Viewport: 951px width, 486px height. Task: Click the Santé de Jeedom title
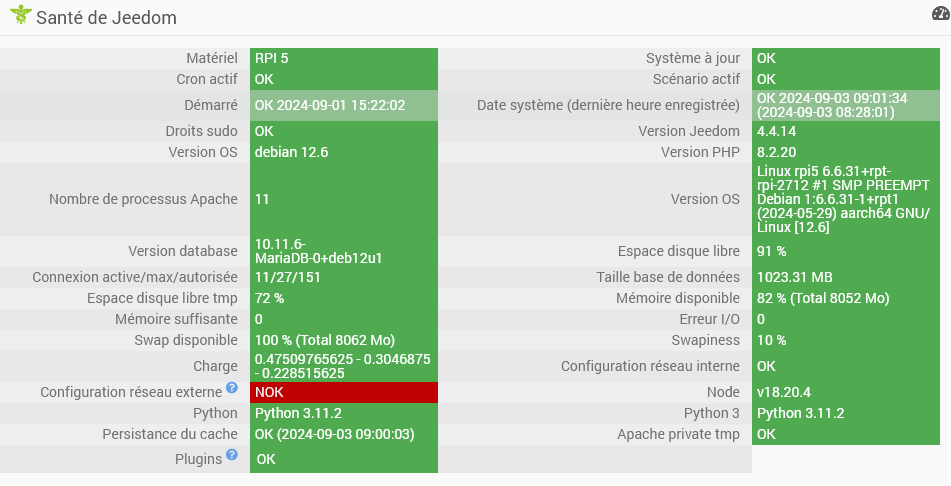[x=106, y=18]
